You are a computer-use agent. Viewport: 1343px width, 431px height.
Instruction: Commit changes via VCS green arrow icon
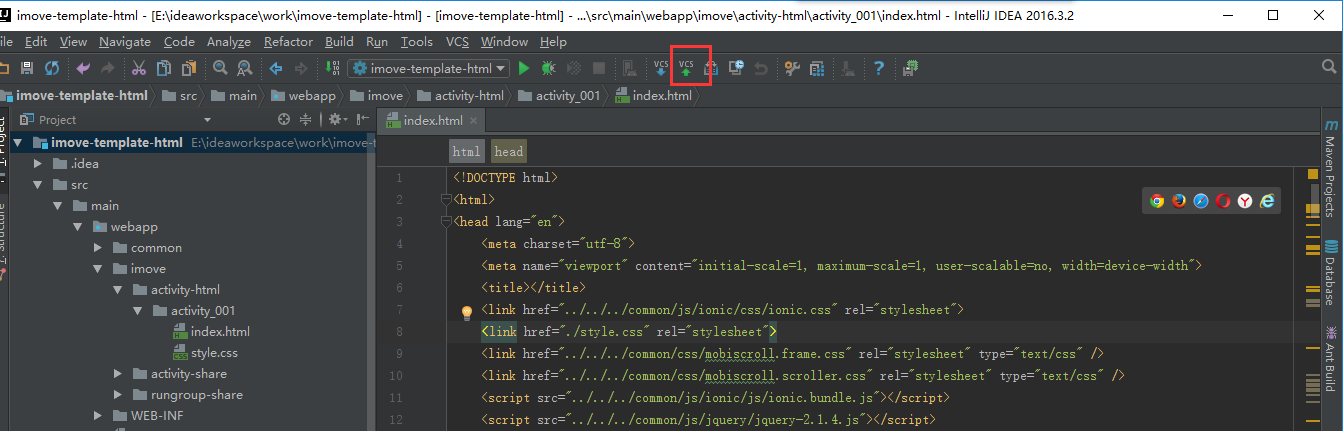(x=687, y=68)
